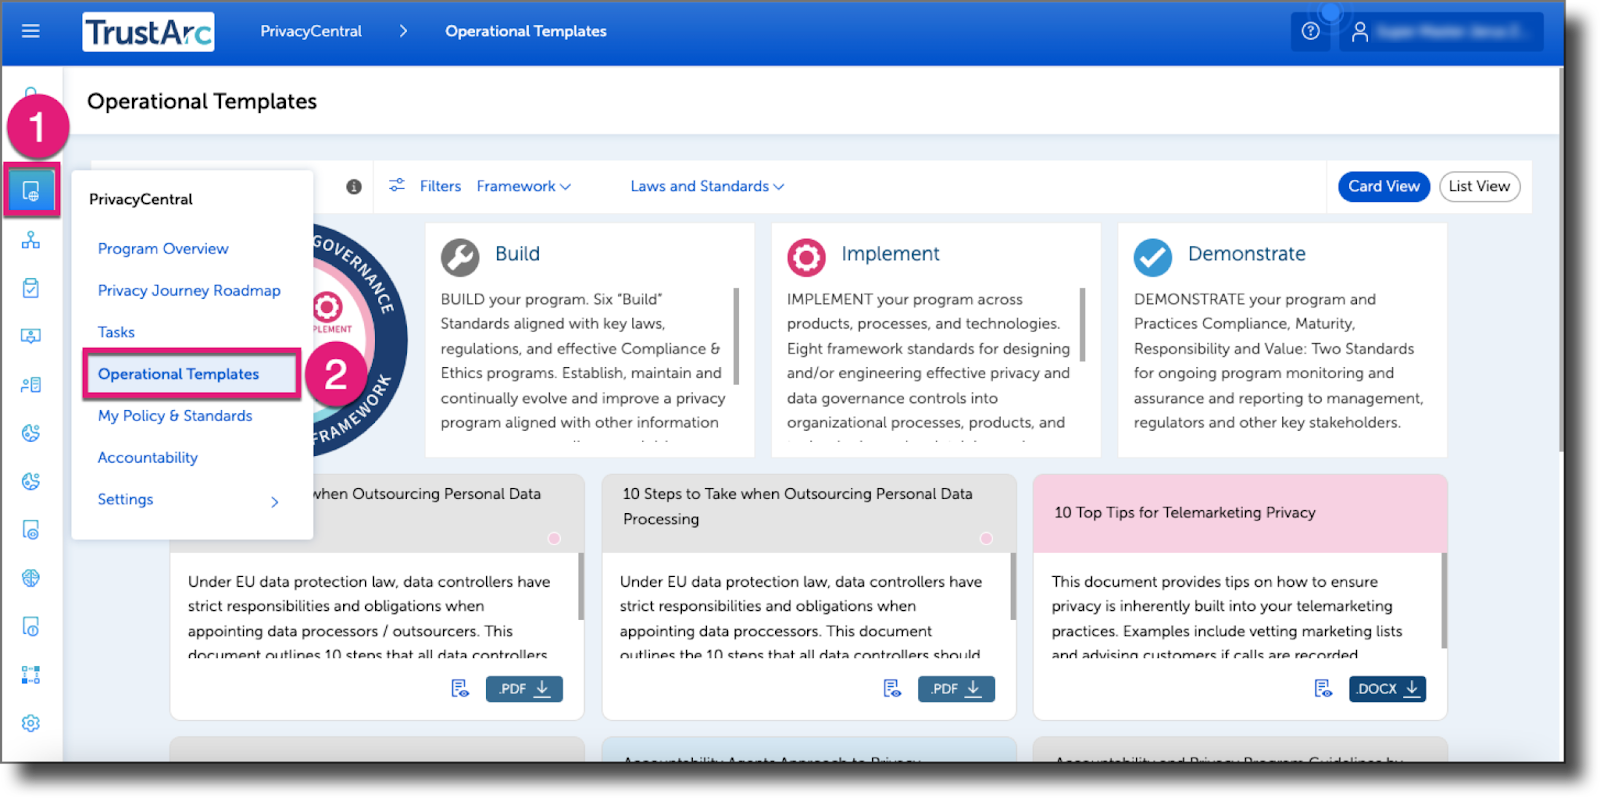Open the person with list sidebar icon
The height and width of the screenshot is (798, 1600).
[31, 385]
